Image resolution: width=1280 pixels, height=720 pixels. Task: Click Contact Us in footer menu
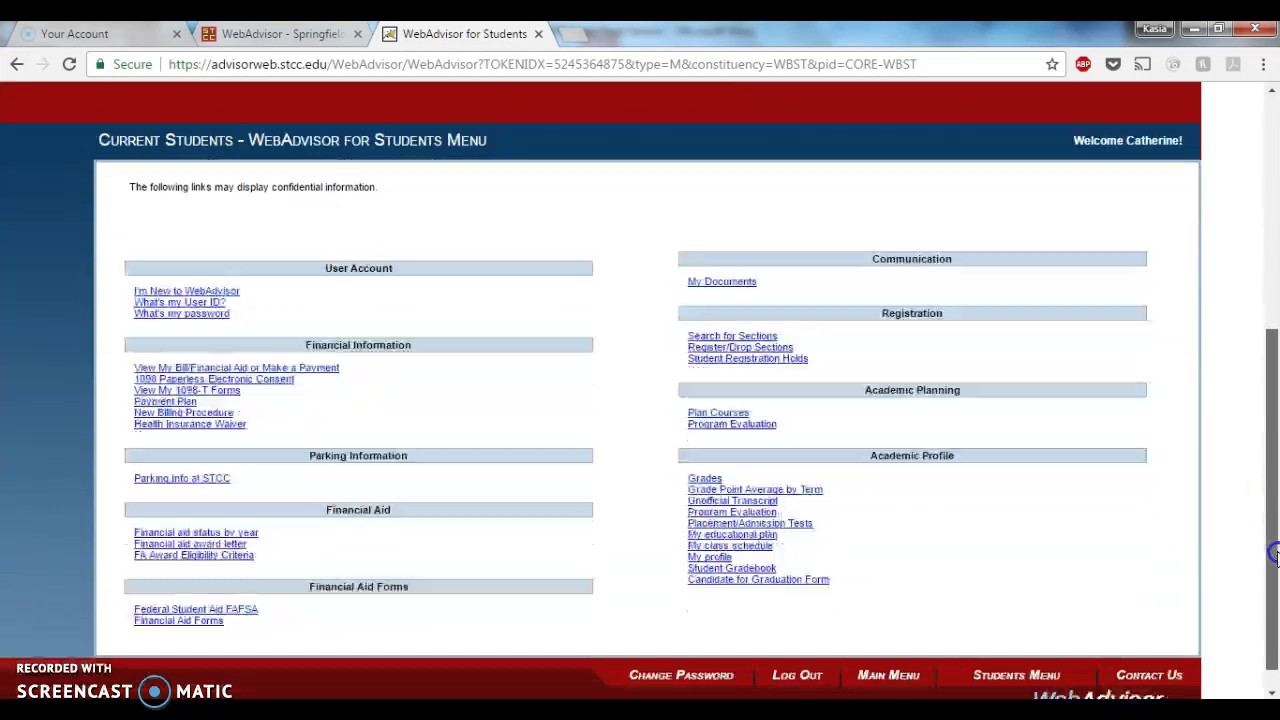[x=1149, y=676]
